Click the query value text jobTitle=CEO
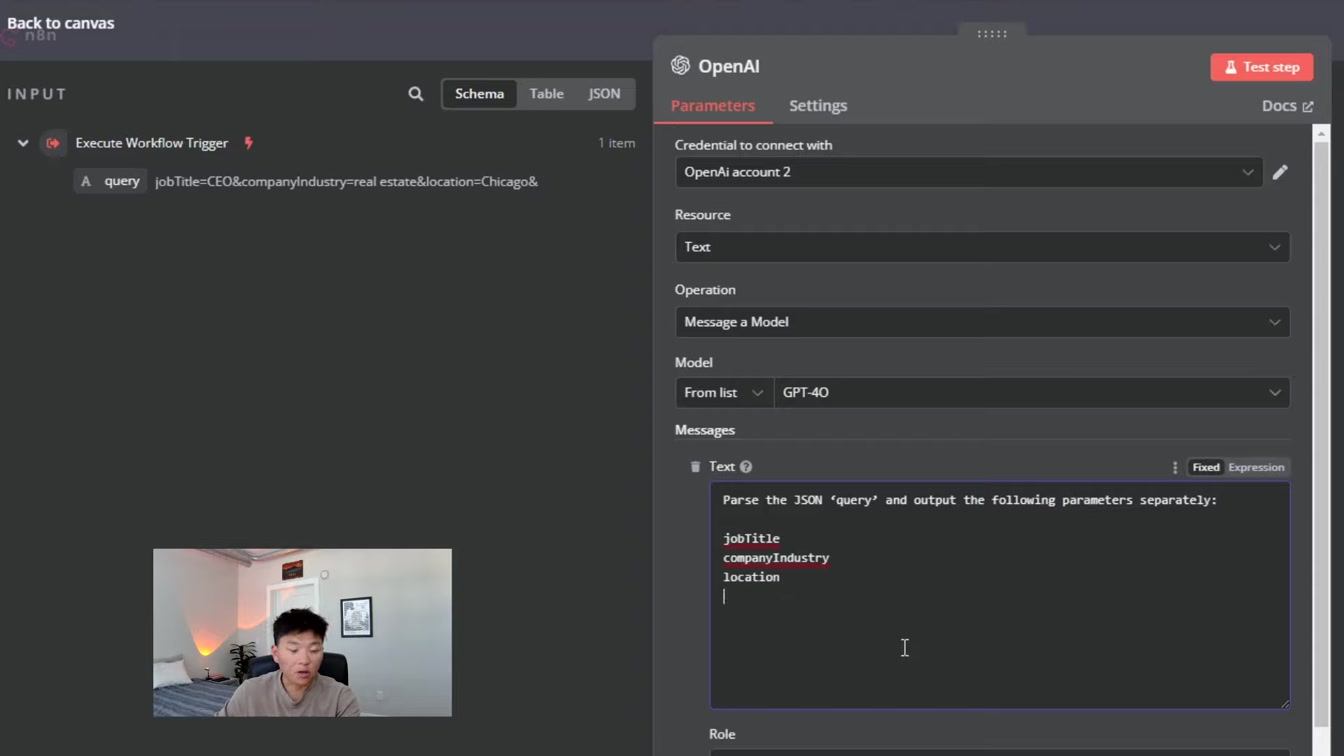 [346, 181]
